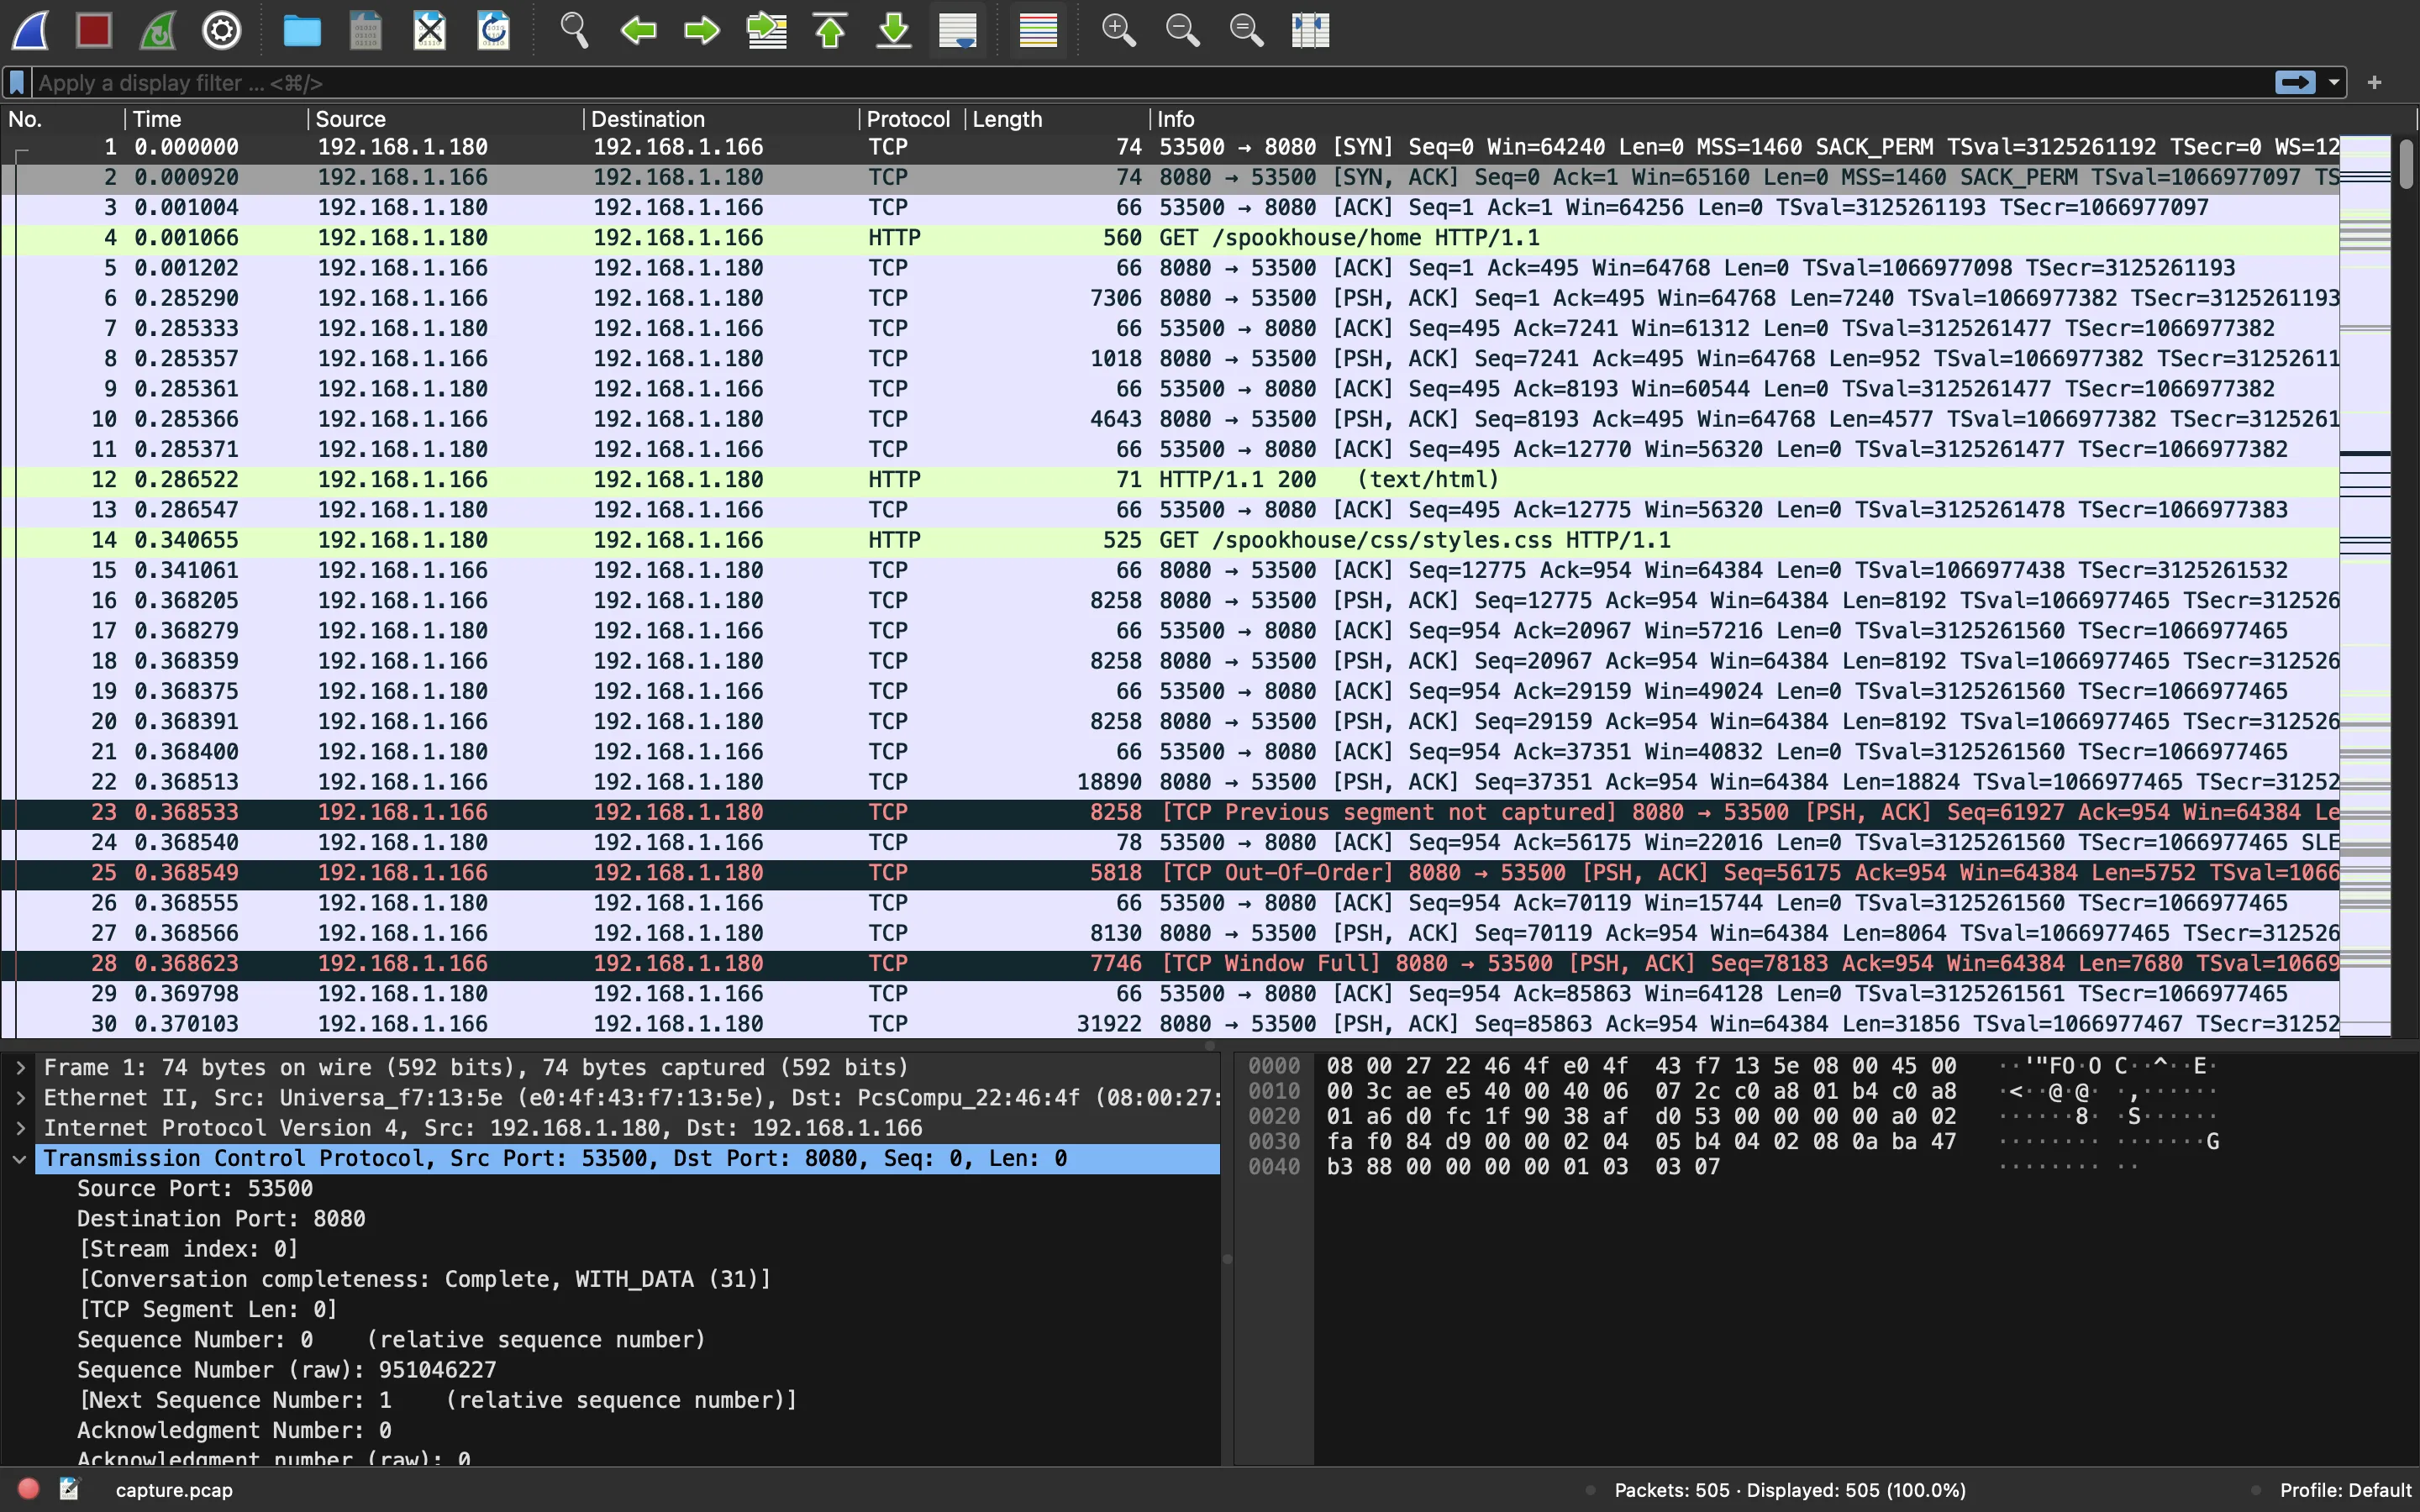Screen dimensions: 2420x1512
Task: Sort by the Protocol column header
Action: point(912,119)
